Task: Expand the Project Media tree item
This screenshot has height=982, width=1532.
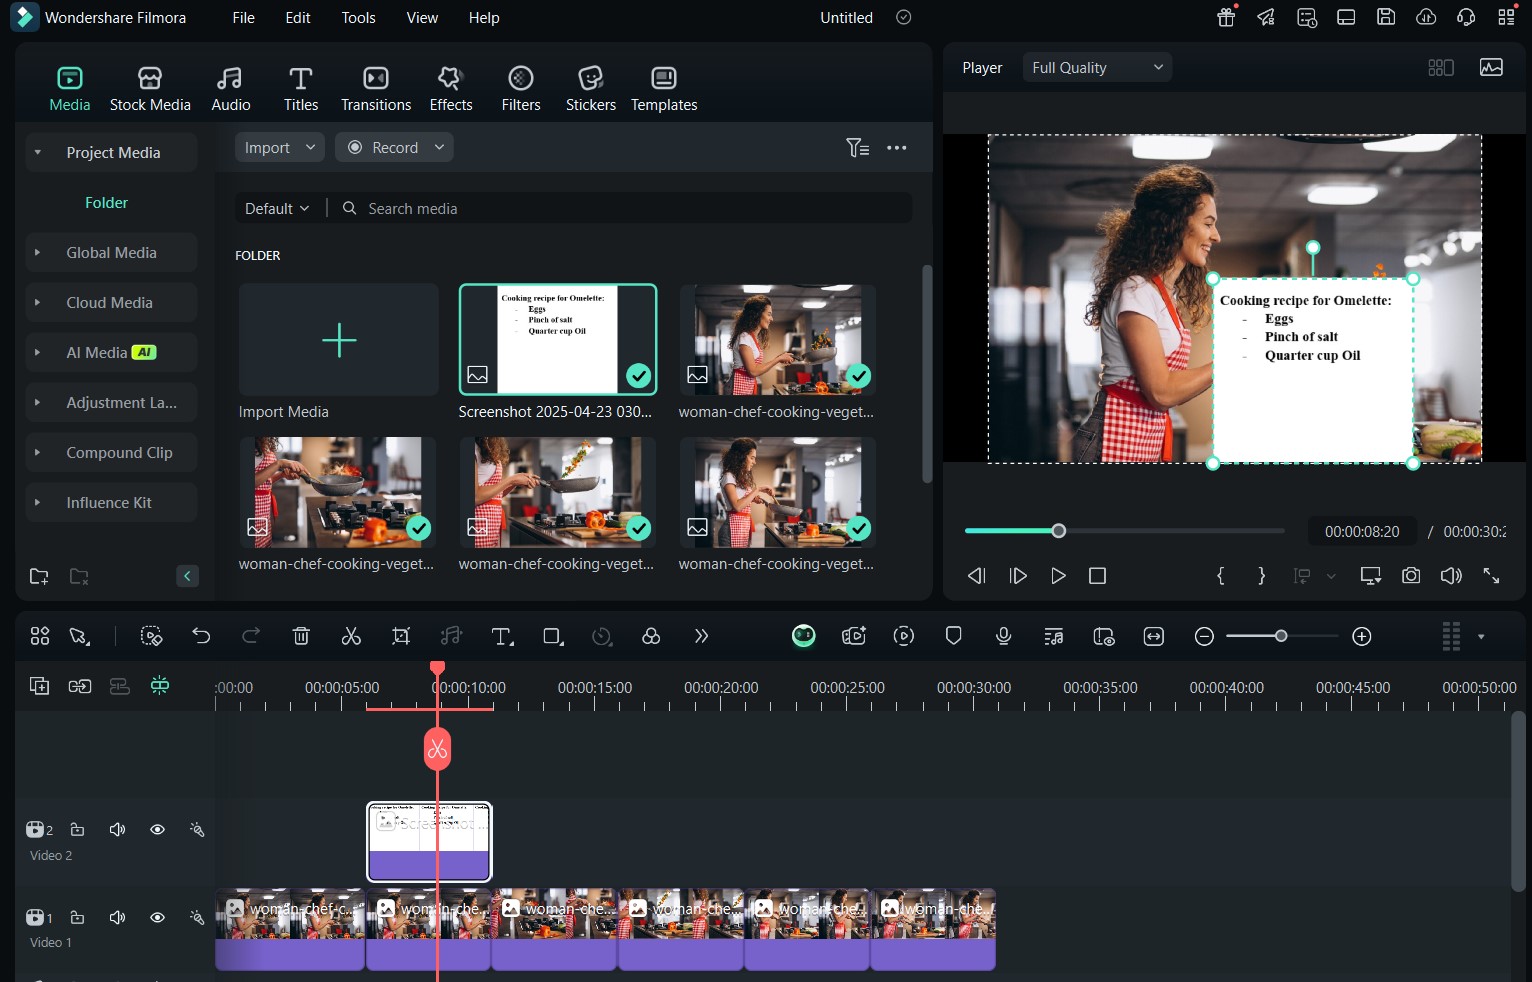Action: tap(37, 153)
